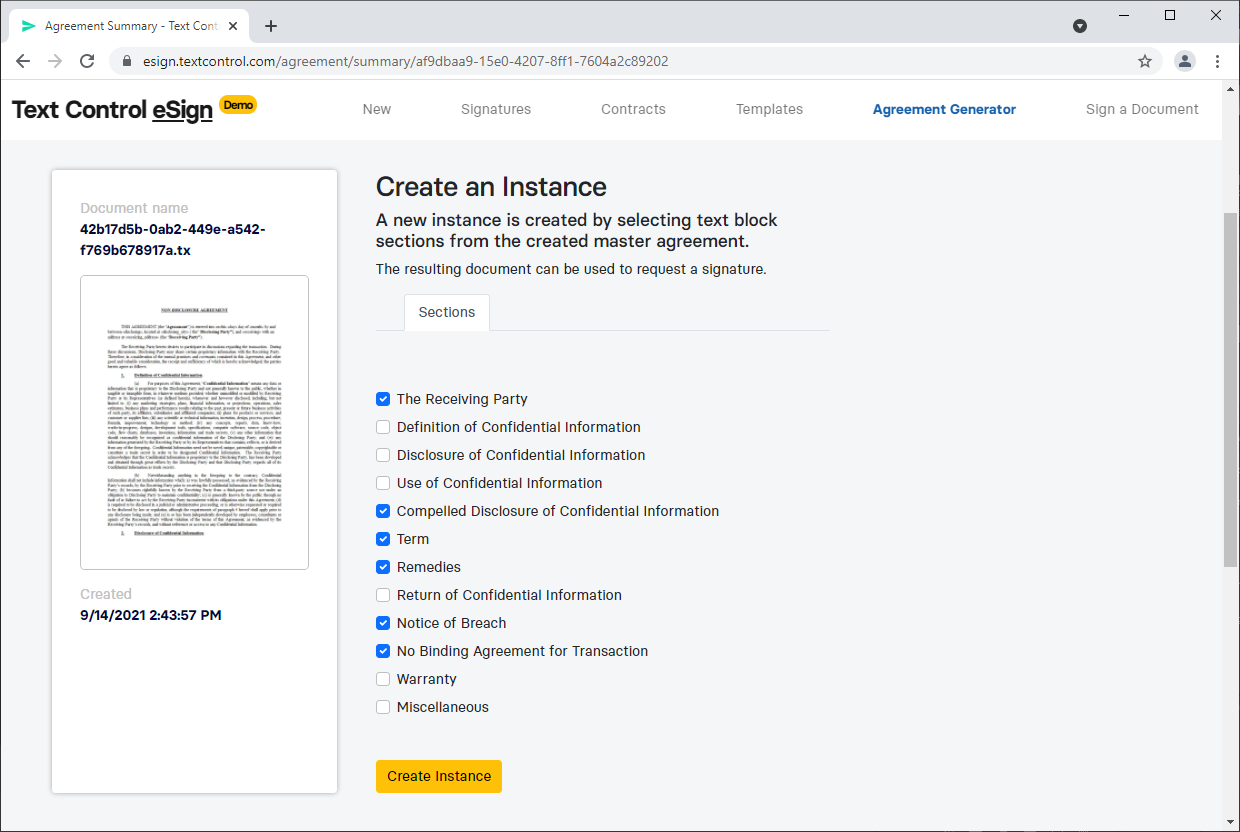Click the Create an Instance heading
The height and width of the screenshot is (832, 1240).
(491, 187)
